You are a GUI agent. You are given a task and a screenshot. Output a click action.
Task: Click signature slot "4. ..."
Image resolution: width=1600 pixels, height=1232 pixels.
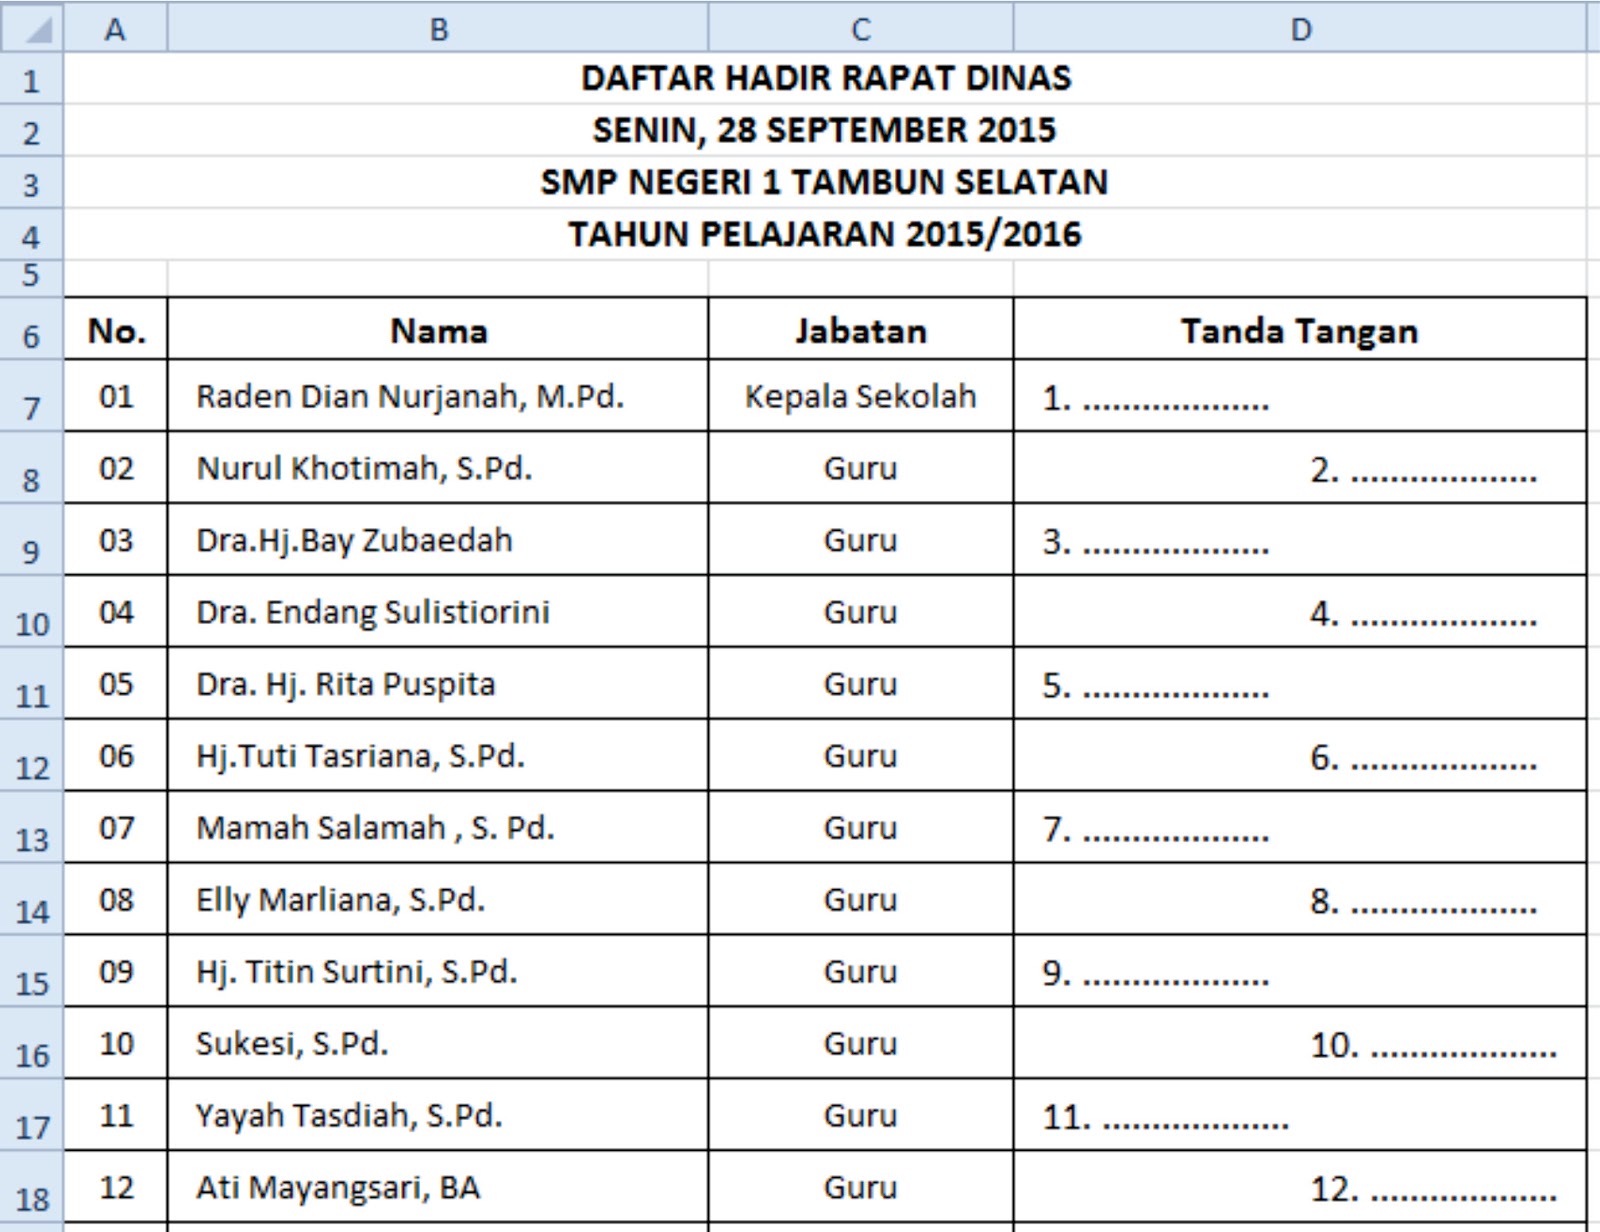coord(1423,615)
